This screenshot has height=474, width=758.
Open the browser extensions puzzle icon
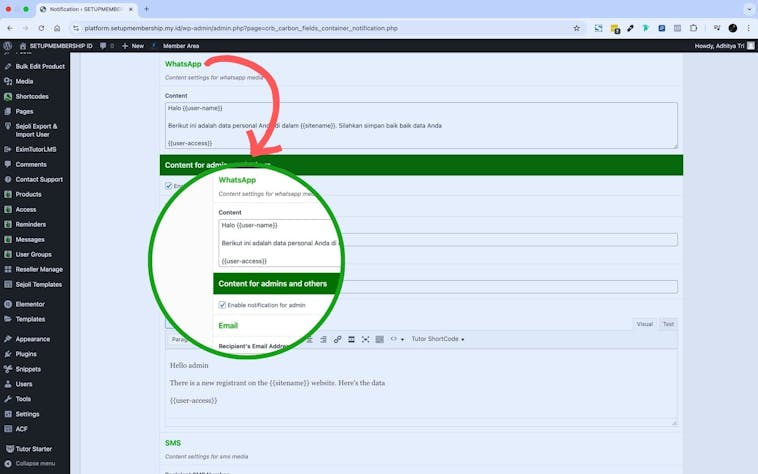coord(693,28)
